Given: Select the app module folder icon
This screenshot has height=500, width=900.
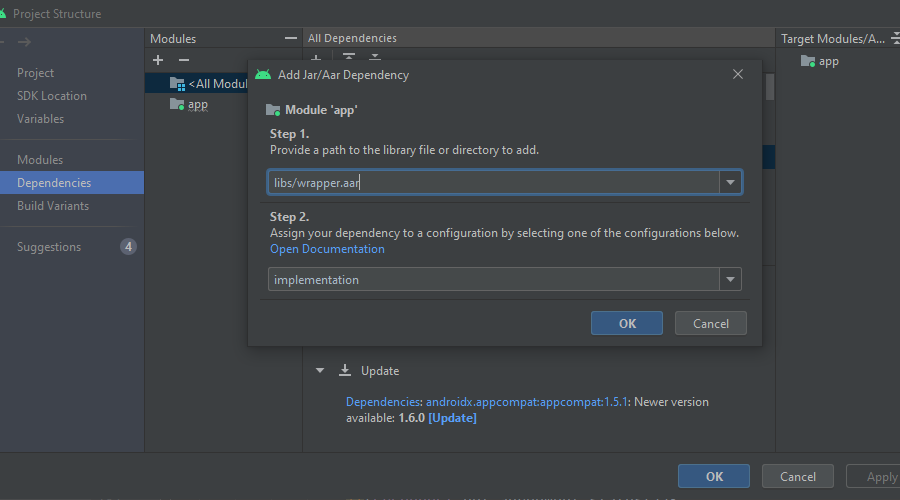Looking at the screenshot, I should coord(177,104).
